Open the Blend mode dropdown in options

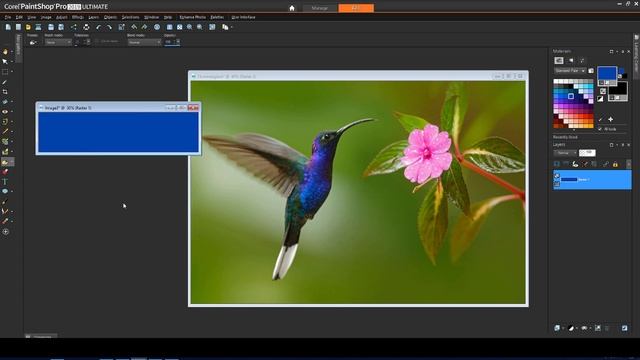[144, 42]
